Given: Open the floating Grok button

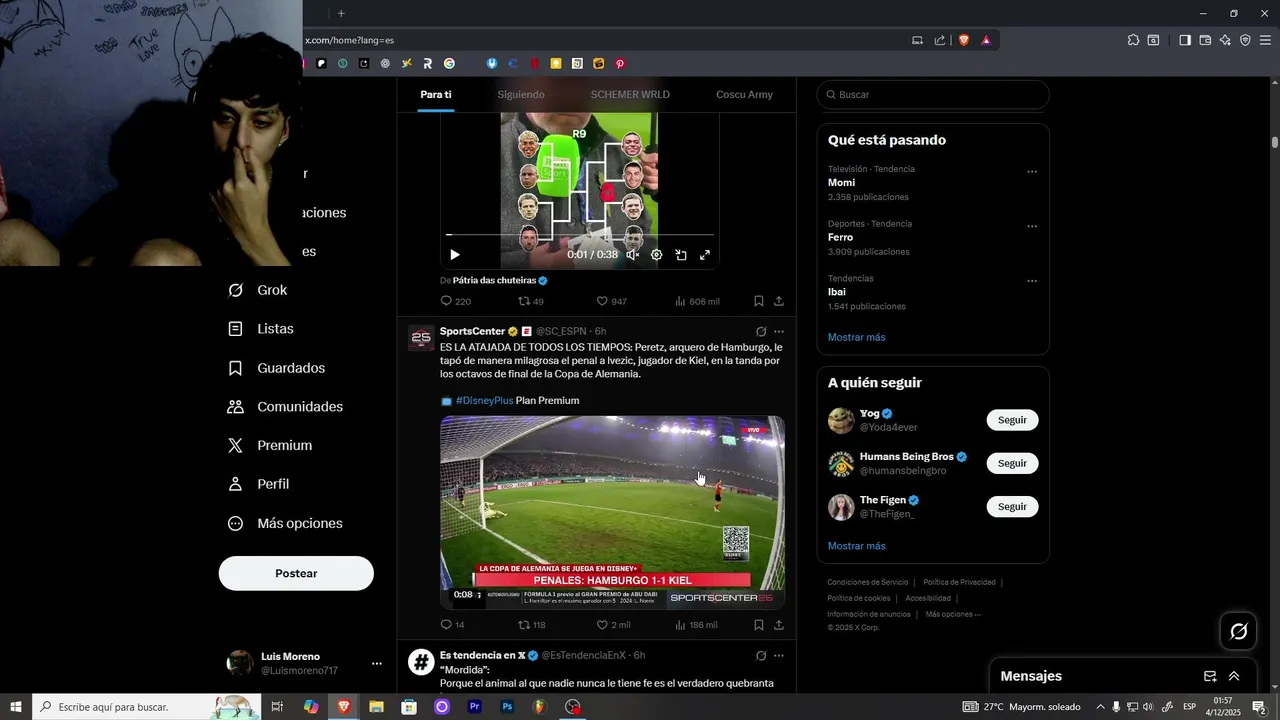Looking at the screenshot, I should click(x=1238, y=631).
